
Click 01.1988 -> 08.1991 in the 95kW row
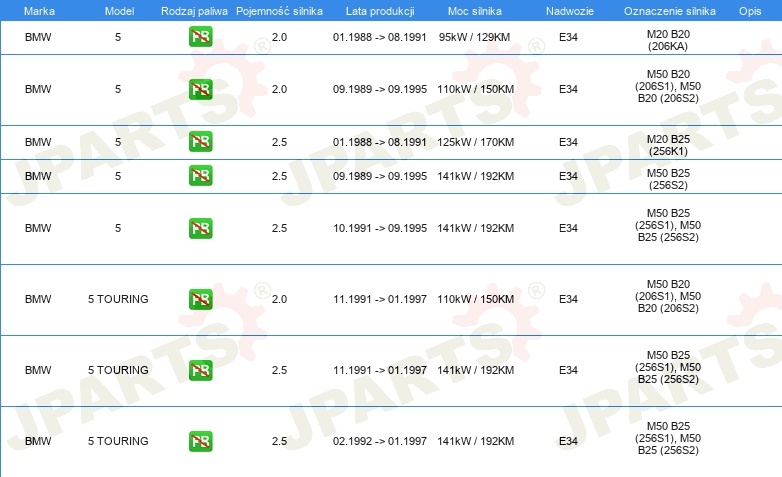(x=380, y=37)
